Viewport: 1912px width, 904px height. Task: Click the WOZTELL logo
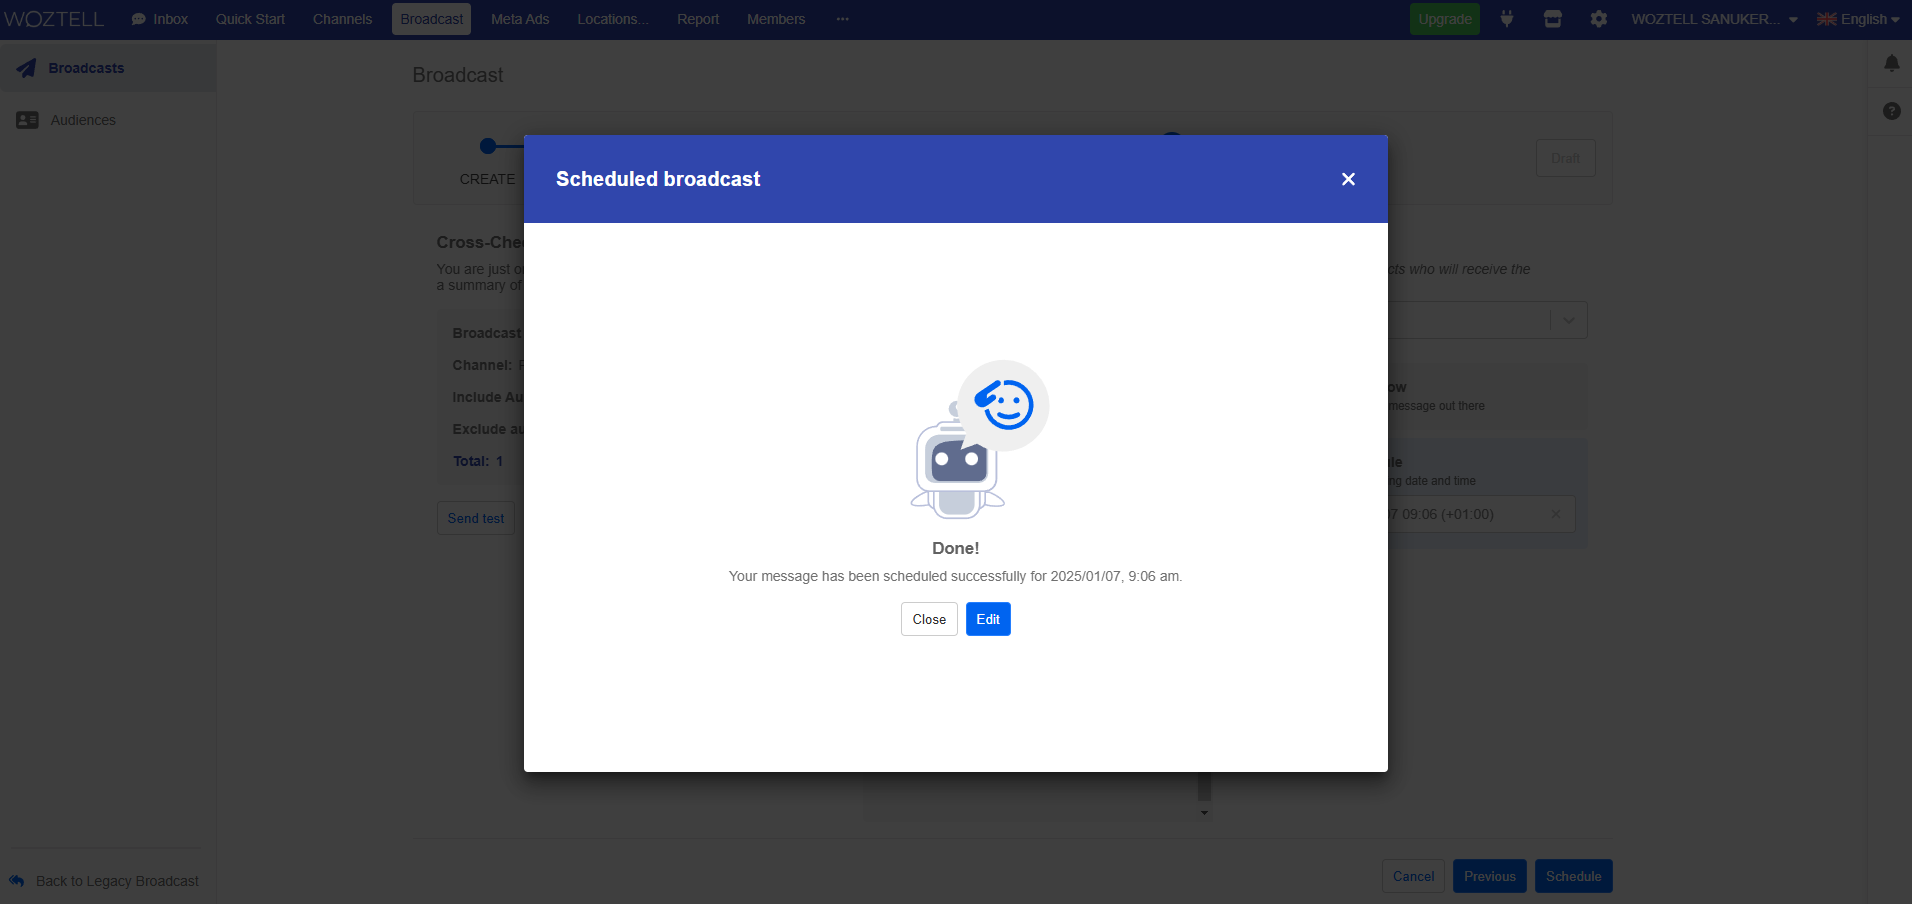tap(54, 19)
